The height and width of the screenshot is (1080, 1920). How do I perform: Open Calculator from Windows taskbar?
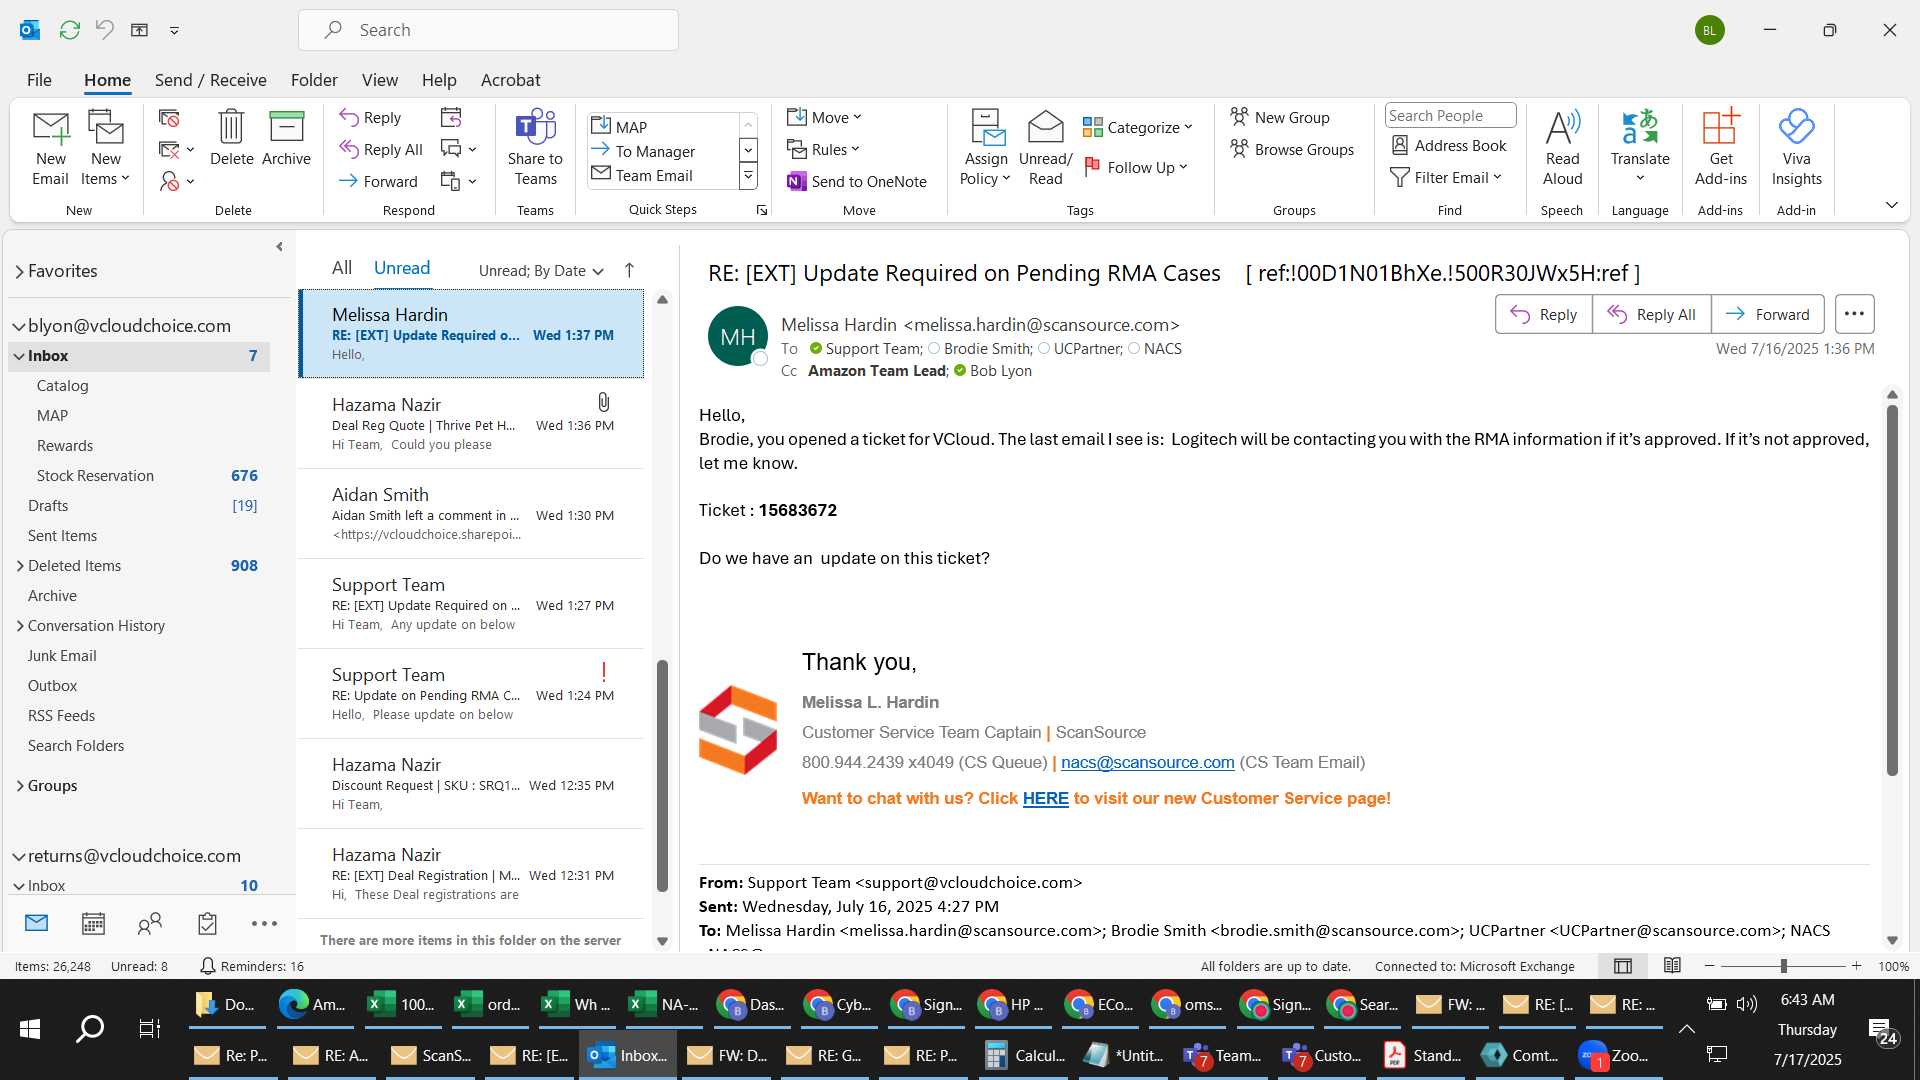pos(1025,1055)
